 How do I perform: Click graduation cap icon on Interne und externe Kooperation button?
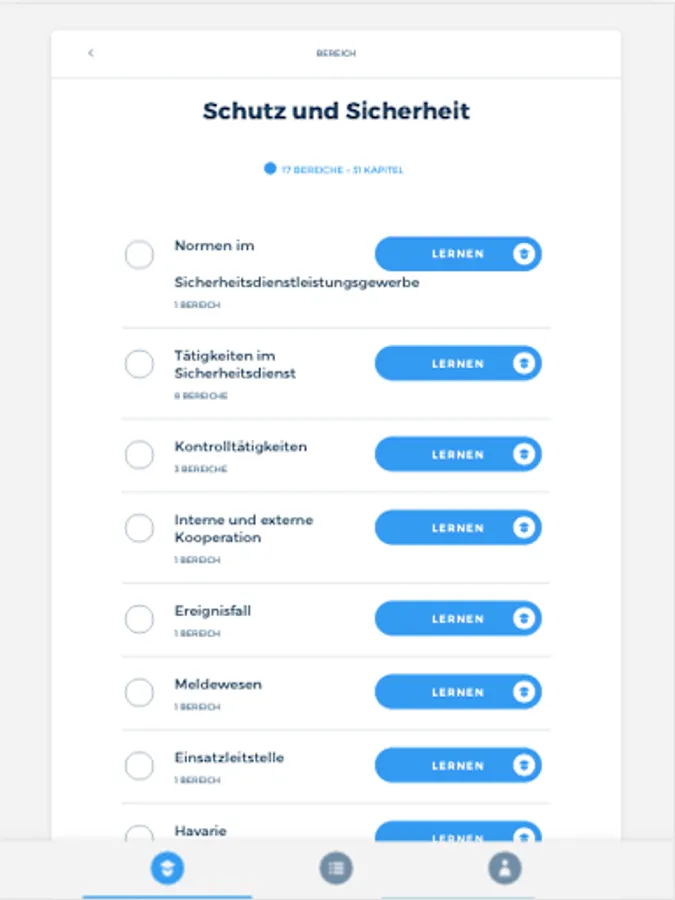click(x=523, y=528)
